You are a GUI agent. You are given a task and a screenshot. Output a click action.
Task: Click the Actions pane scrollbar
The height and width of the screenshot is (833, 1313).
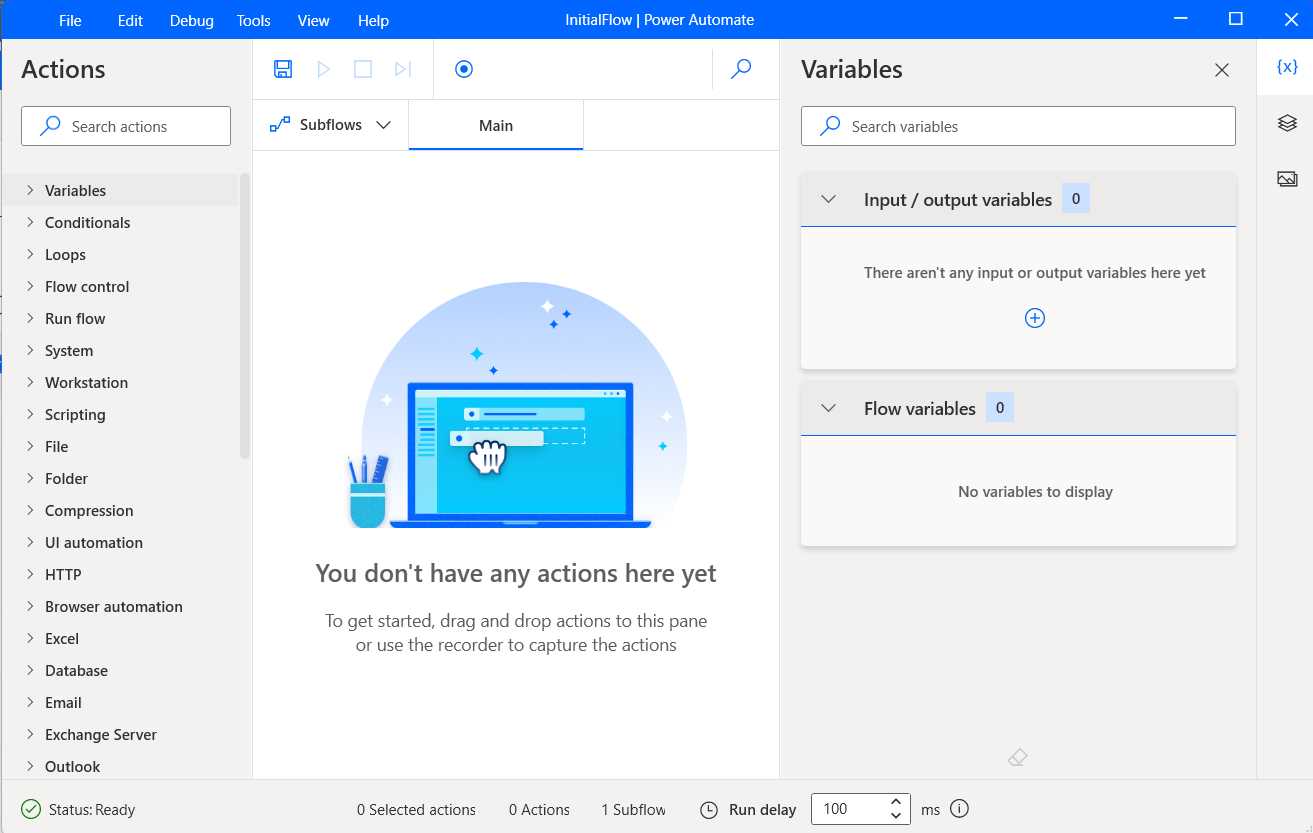[x=245, y=316]
